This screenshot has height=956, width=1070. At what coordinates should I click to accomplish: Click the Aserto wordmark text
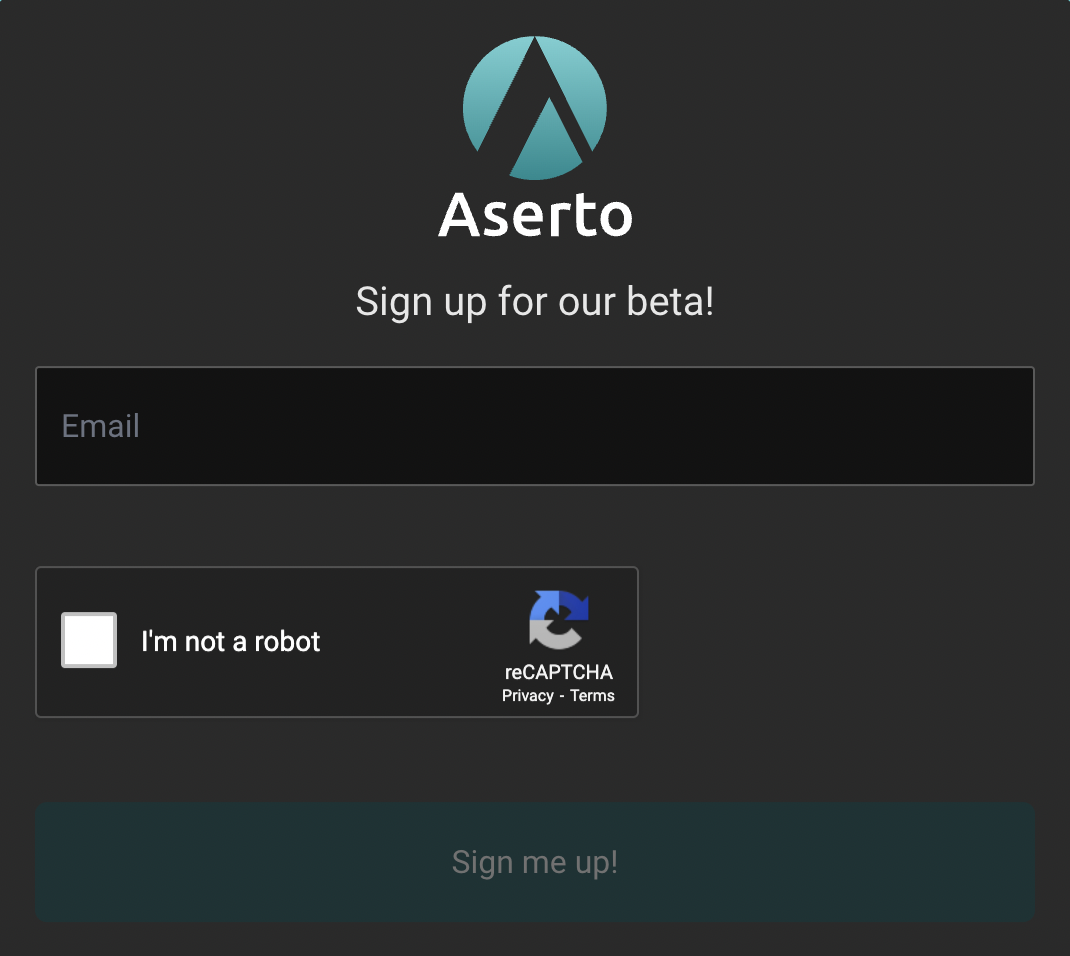[x=535, y=215]
